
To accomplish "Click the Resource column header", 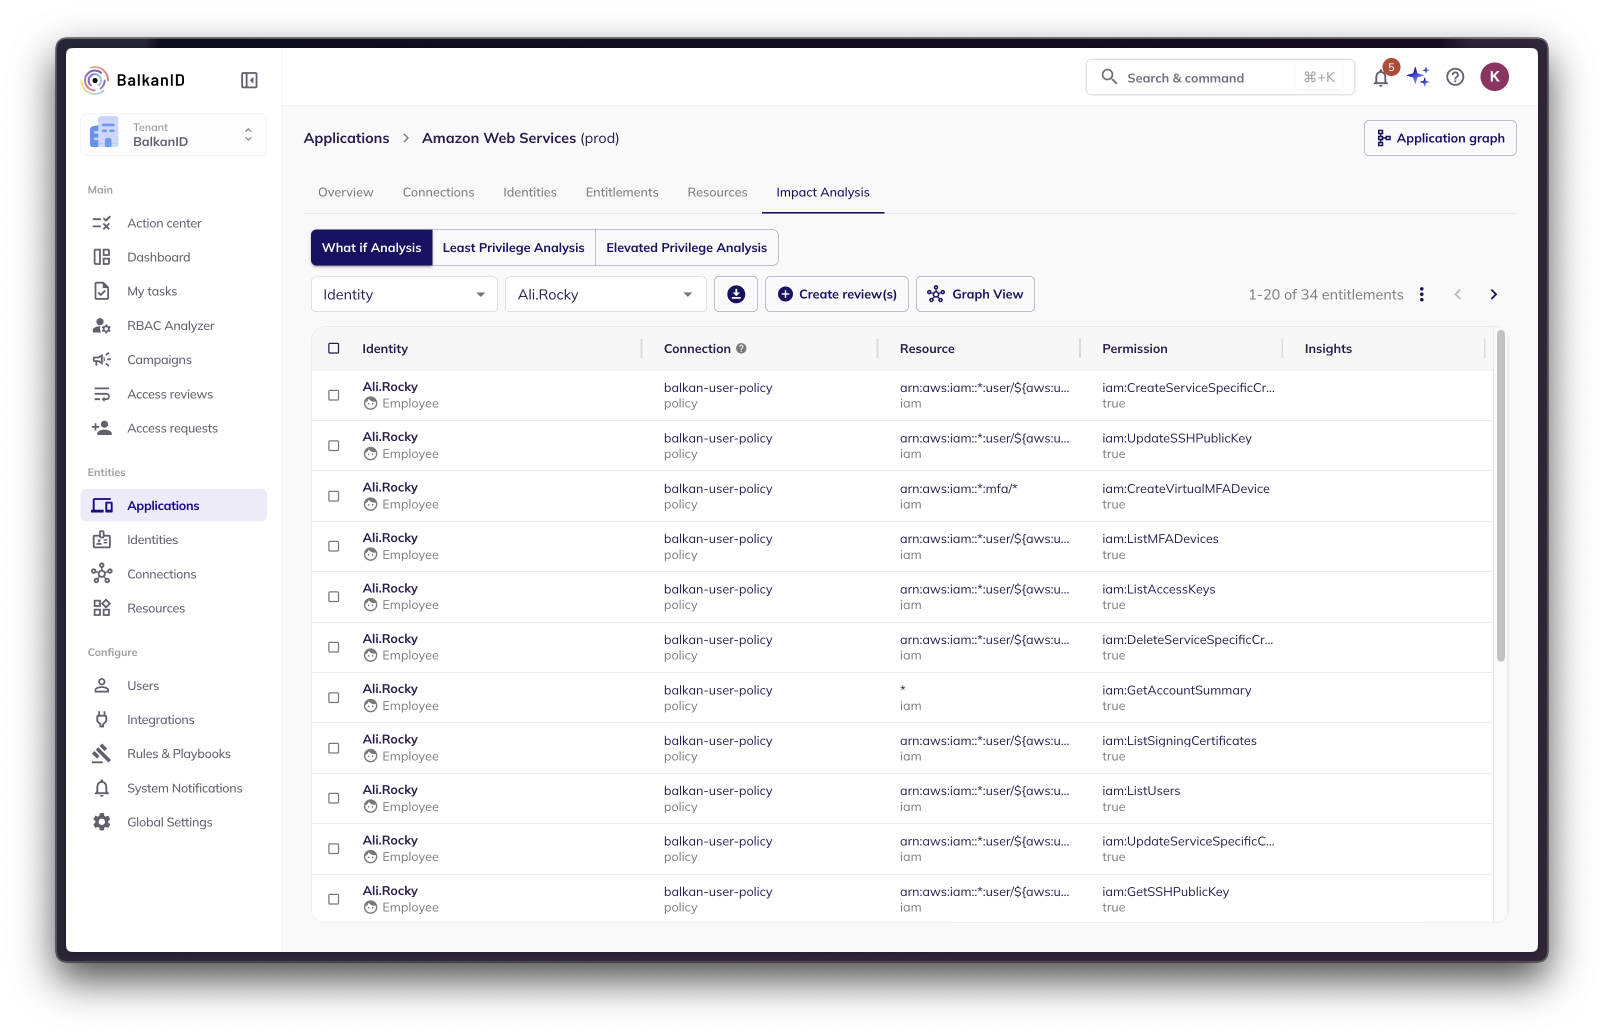I will pyautogui.click(x=927, y=349).
